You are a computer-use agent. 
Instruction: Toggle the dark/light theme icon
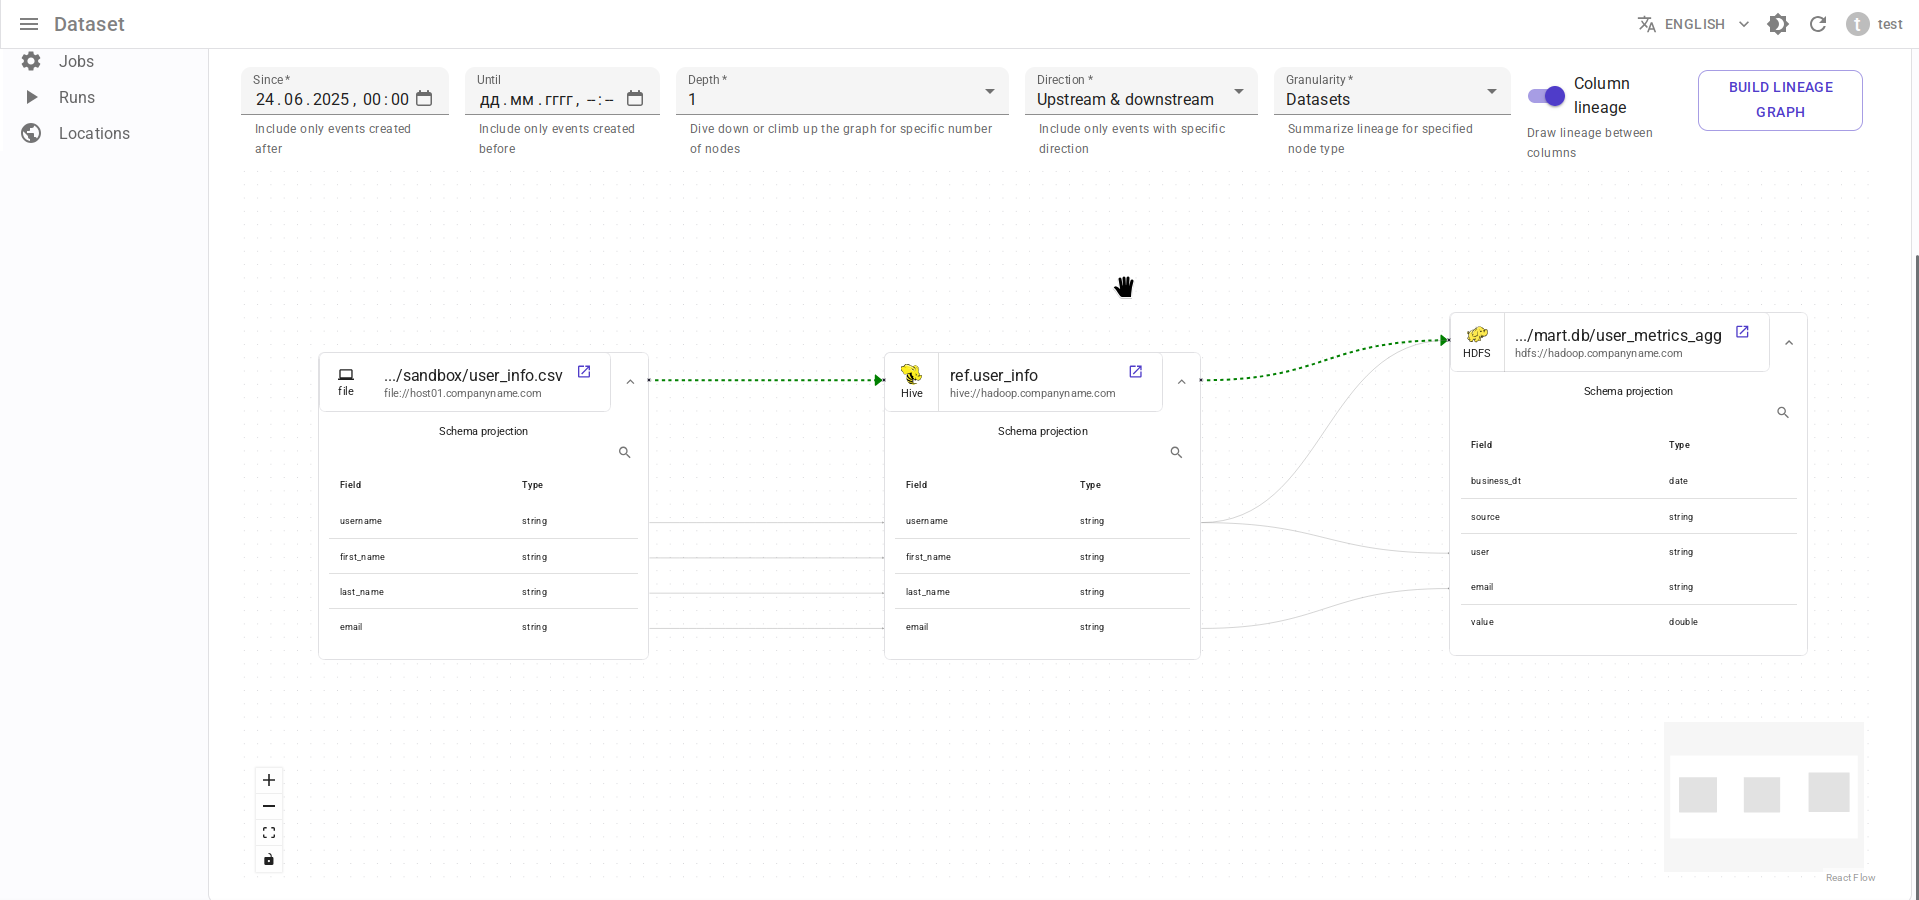[1777, 24]
